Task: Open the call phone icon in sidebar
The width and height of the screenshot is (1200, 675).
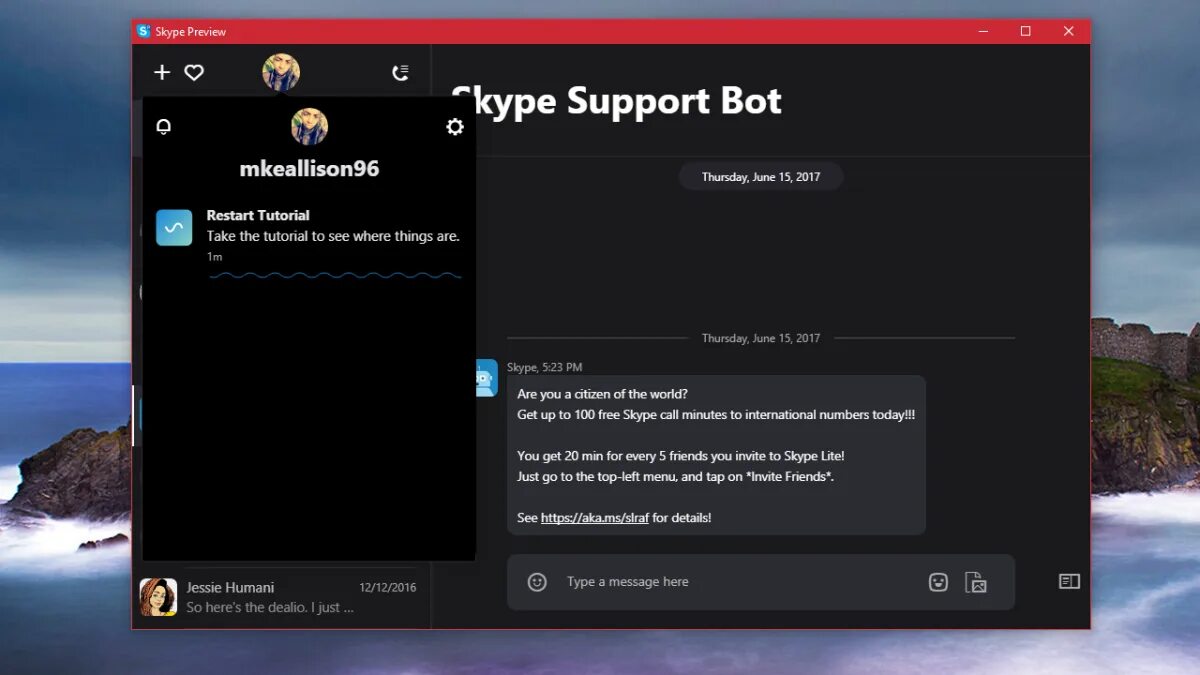Action: click(400, 72)
